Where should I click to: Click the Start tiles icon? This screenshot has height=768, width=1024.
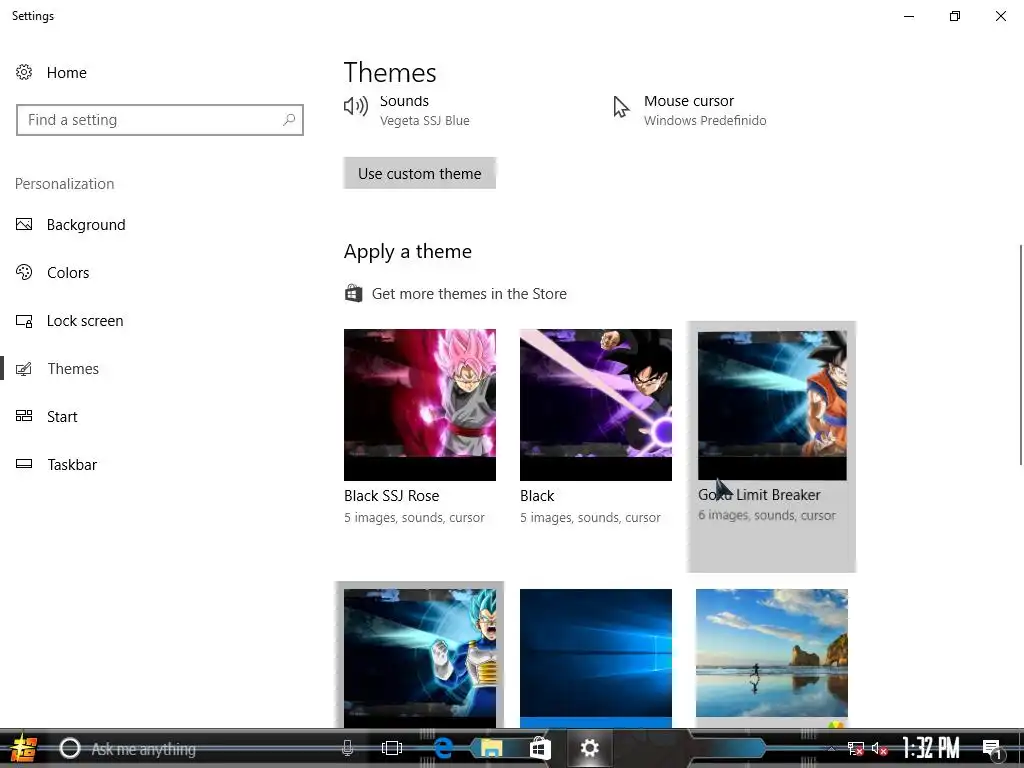tap(24, 416)
